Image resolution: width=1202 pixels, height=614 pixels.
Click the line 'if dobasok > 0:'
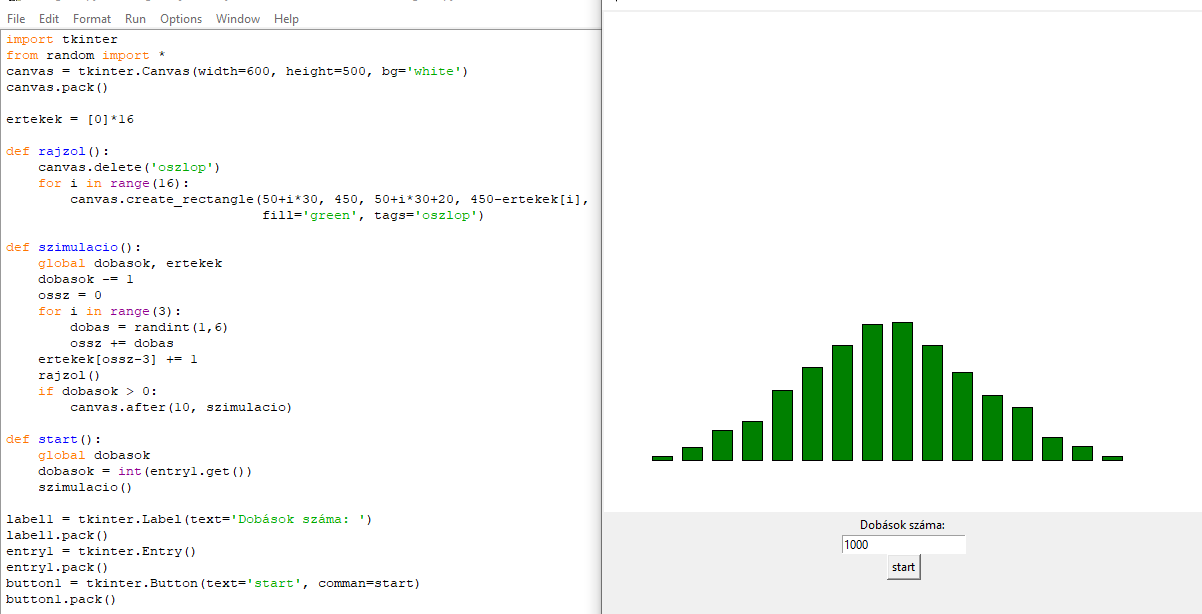tap(98, 391)
